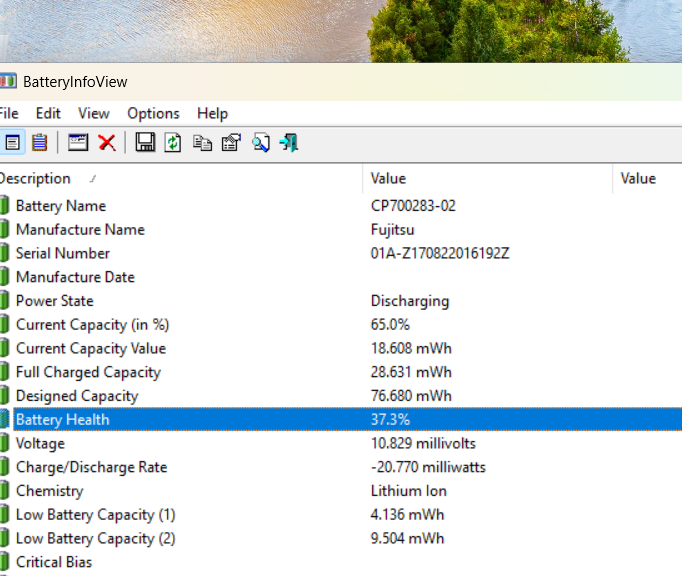This screenshot has height=576, width=682.
Task: Open the View menu
Action: 94,114
